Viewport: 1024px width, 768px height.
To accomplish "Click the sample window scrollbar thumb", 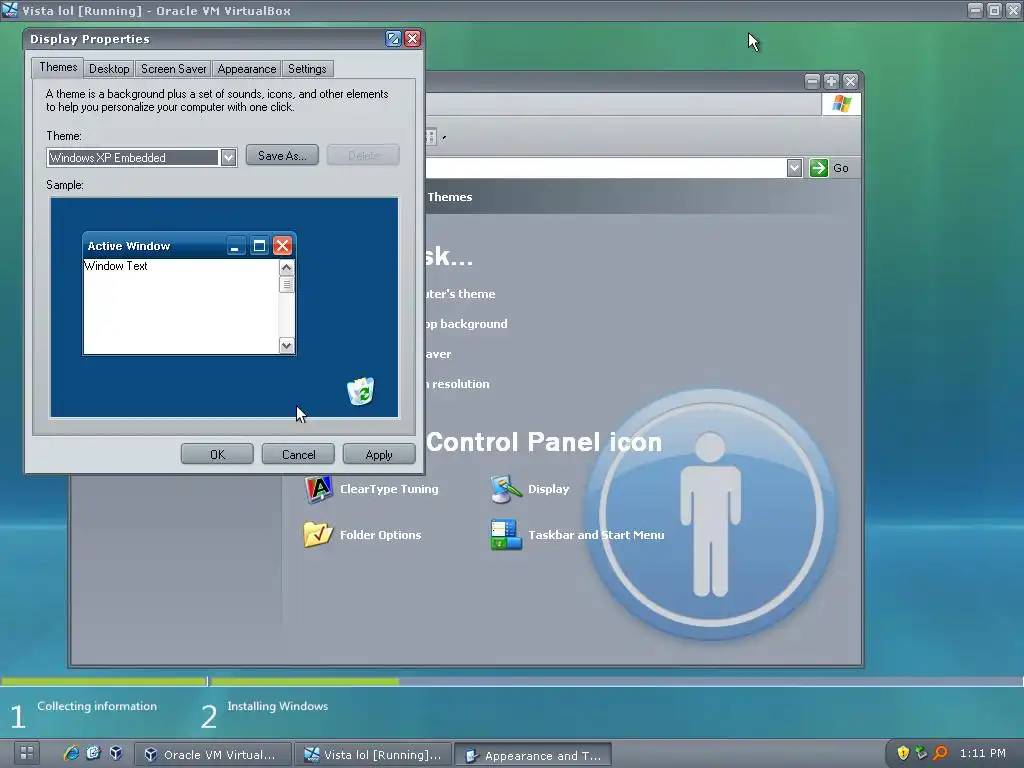I will (x=287, y=284).
